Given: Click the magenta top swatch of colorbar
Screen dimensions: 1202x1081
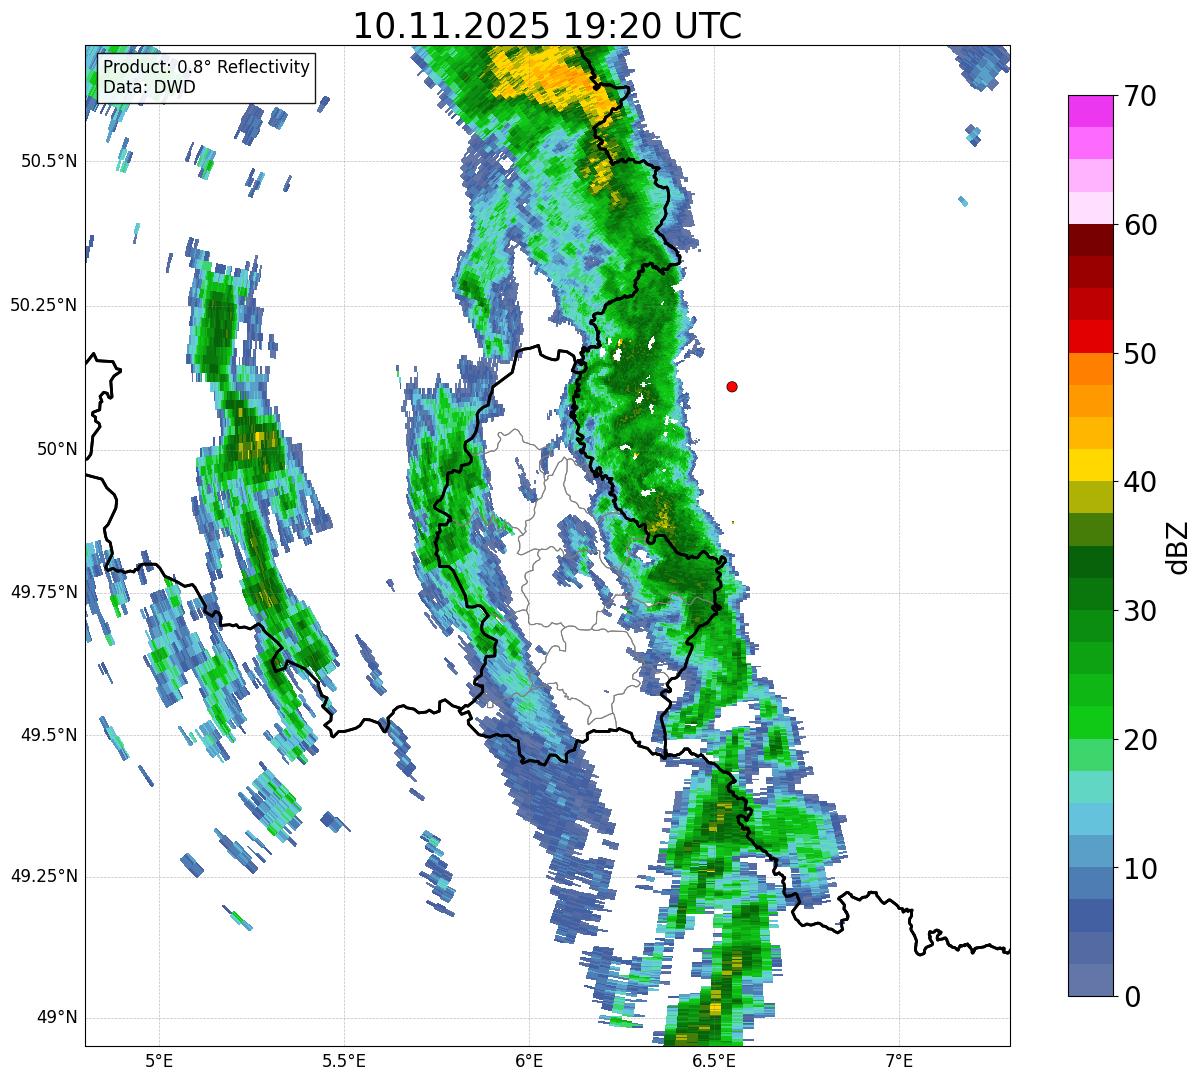Looking at the screenshot, I should (x=1090, y=111).
